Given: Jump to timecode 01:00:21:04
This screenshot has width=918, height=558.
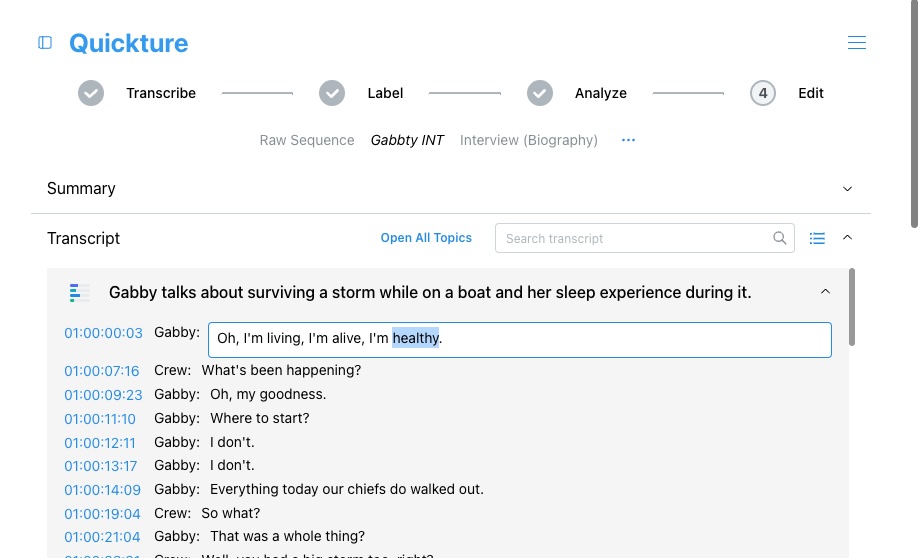Looking at the screenshot, I should (102, 537).
